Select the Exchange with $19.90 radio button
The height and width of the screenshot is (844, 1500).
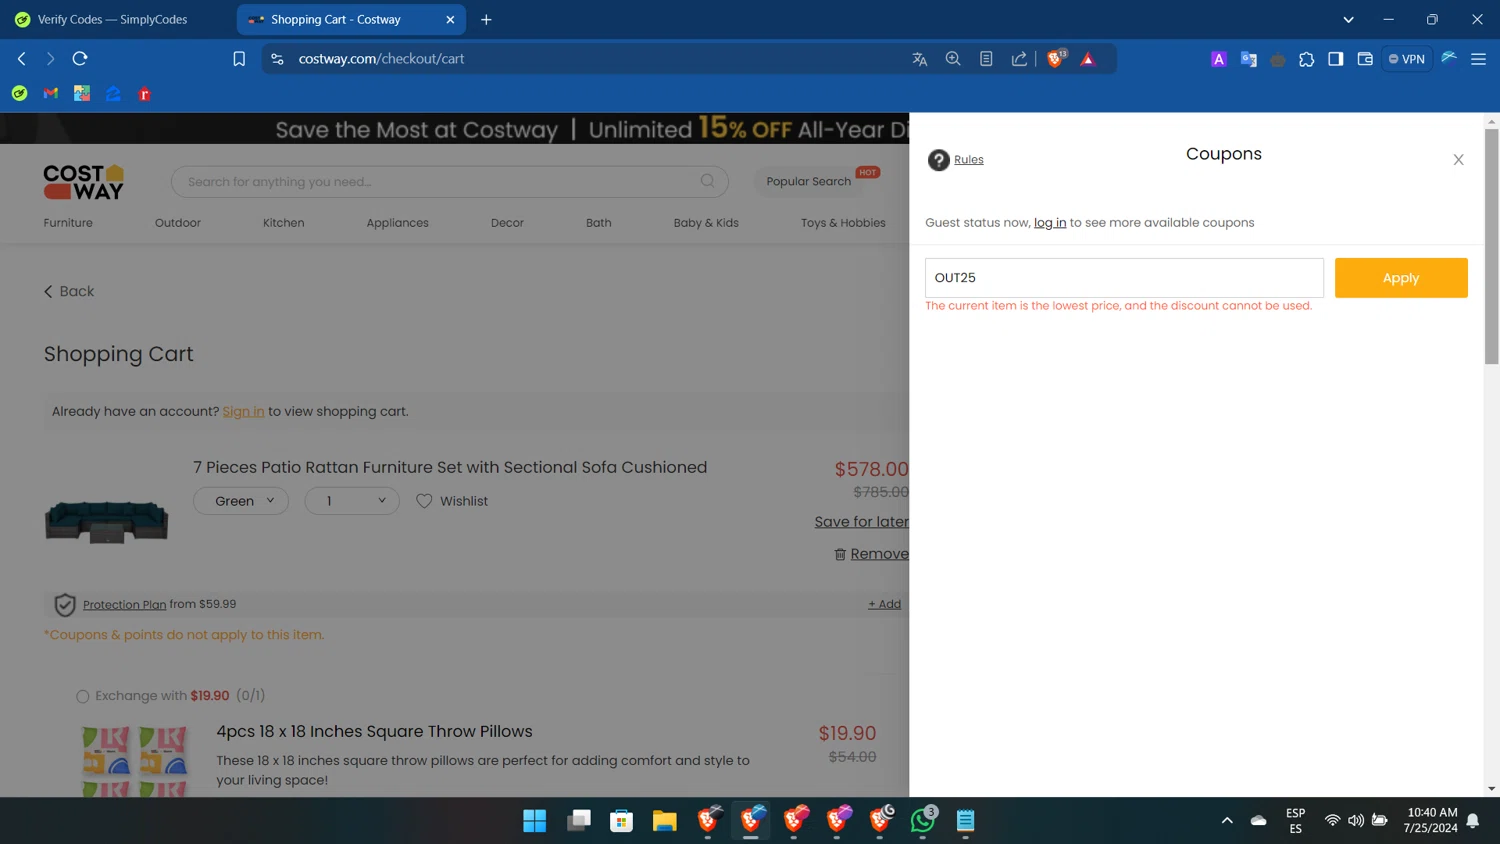[83, 696]
